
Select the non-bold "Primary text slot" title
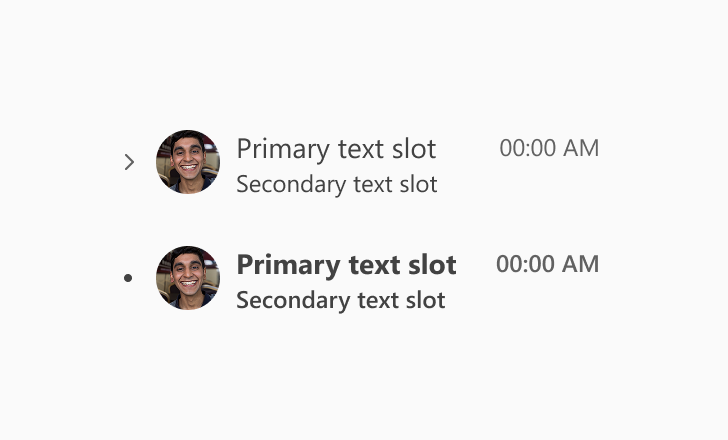336,149
